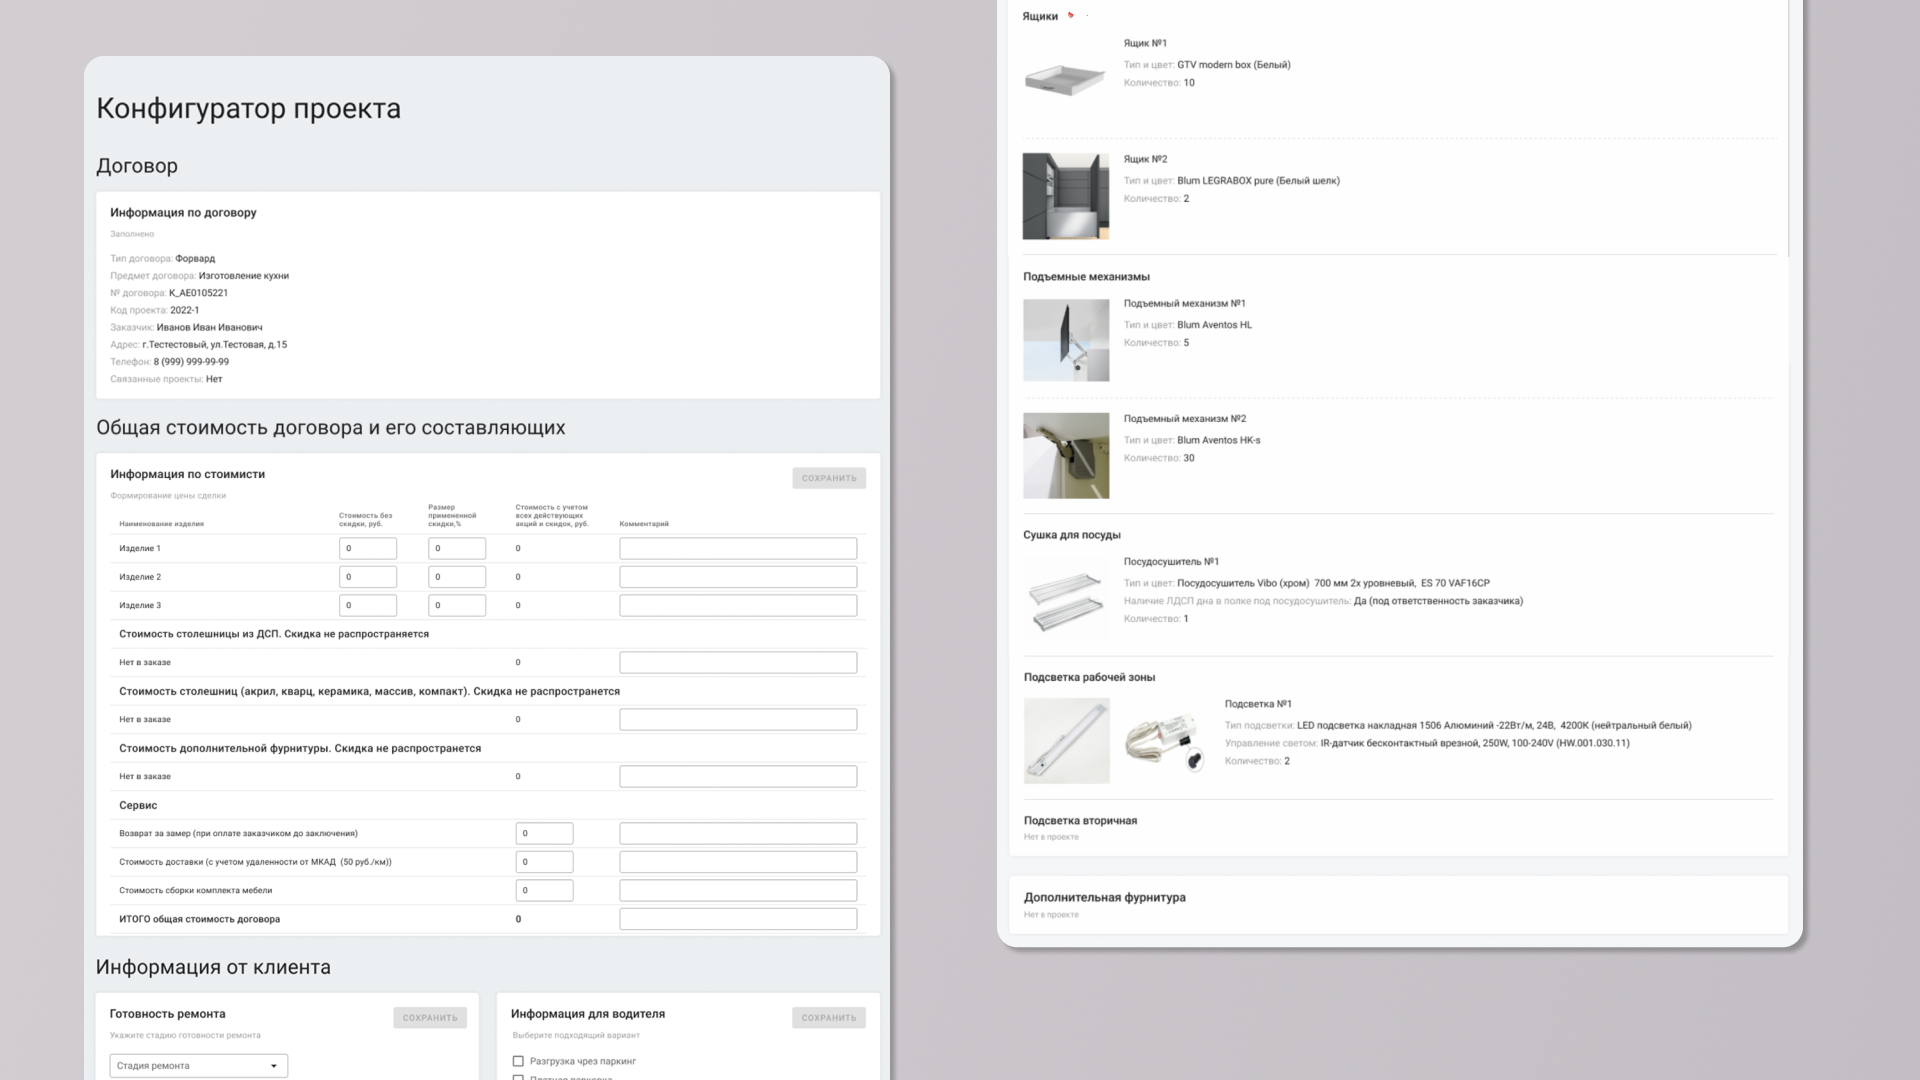The image size is (1920, 1080).
Task: Click the Информация от клиента section heading
Action: coord(213,967)
